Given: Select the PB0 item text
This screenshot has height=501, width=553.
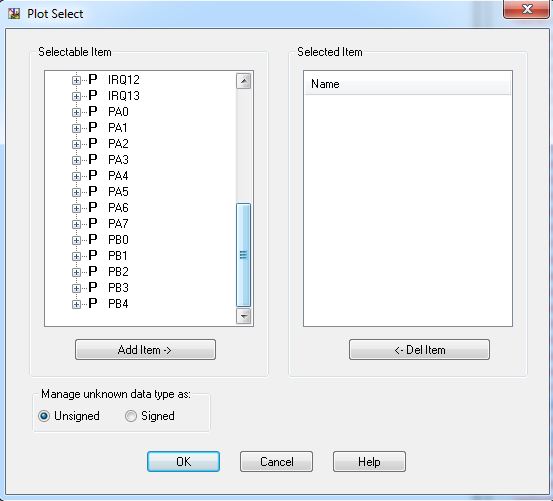Looking at the screenshot, I should (x=118, y=240).
